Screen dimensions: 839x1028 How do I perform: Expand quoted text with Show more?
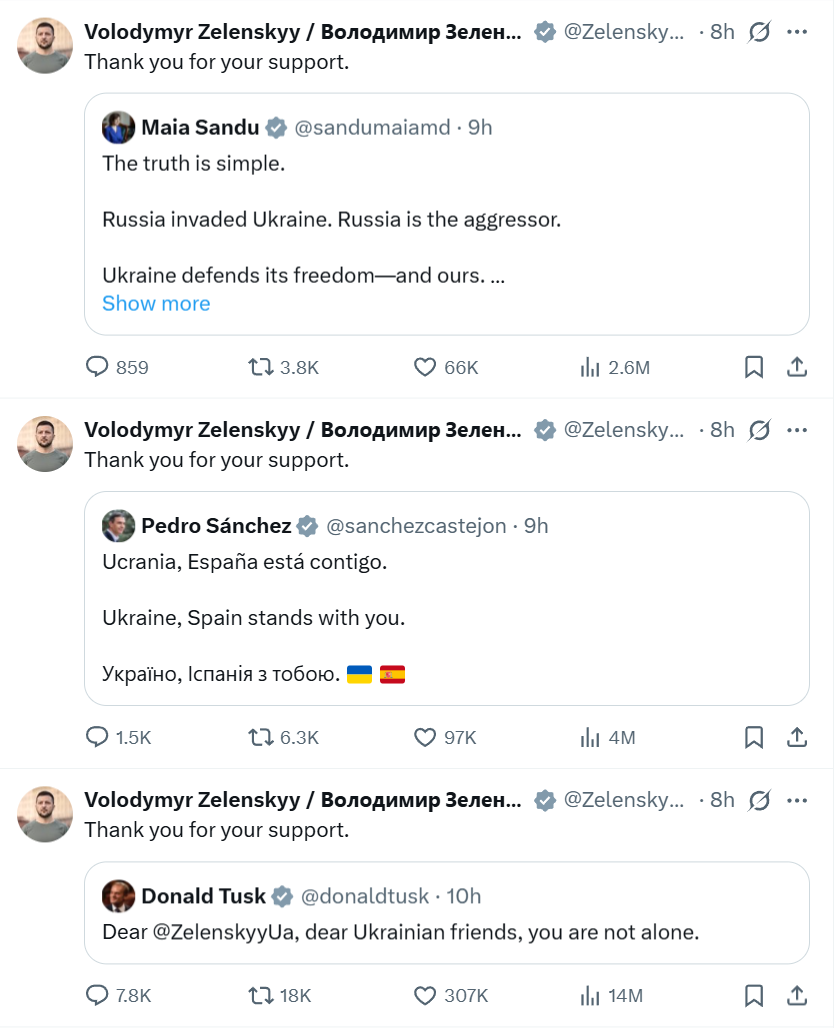point(156,303)
